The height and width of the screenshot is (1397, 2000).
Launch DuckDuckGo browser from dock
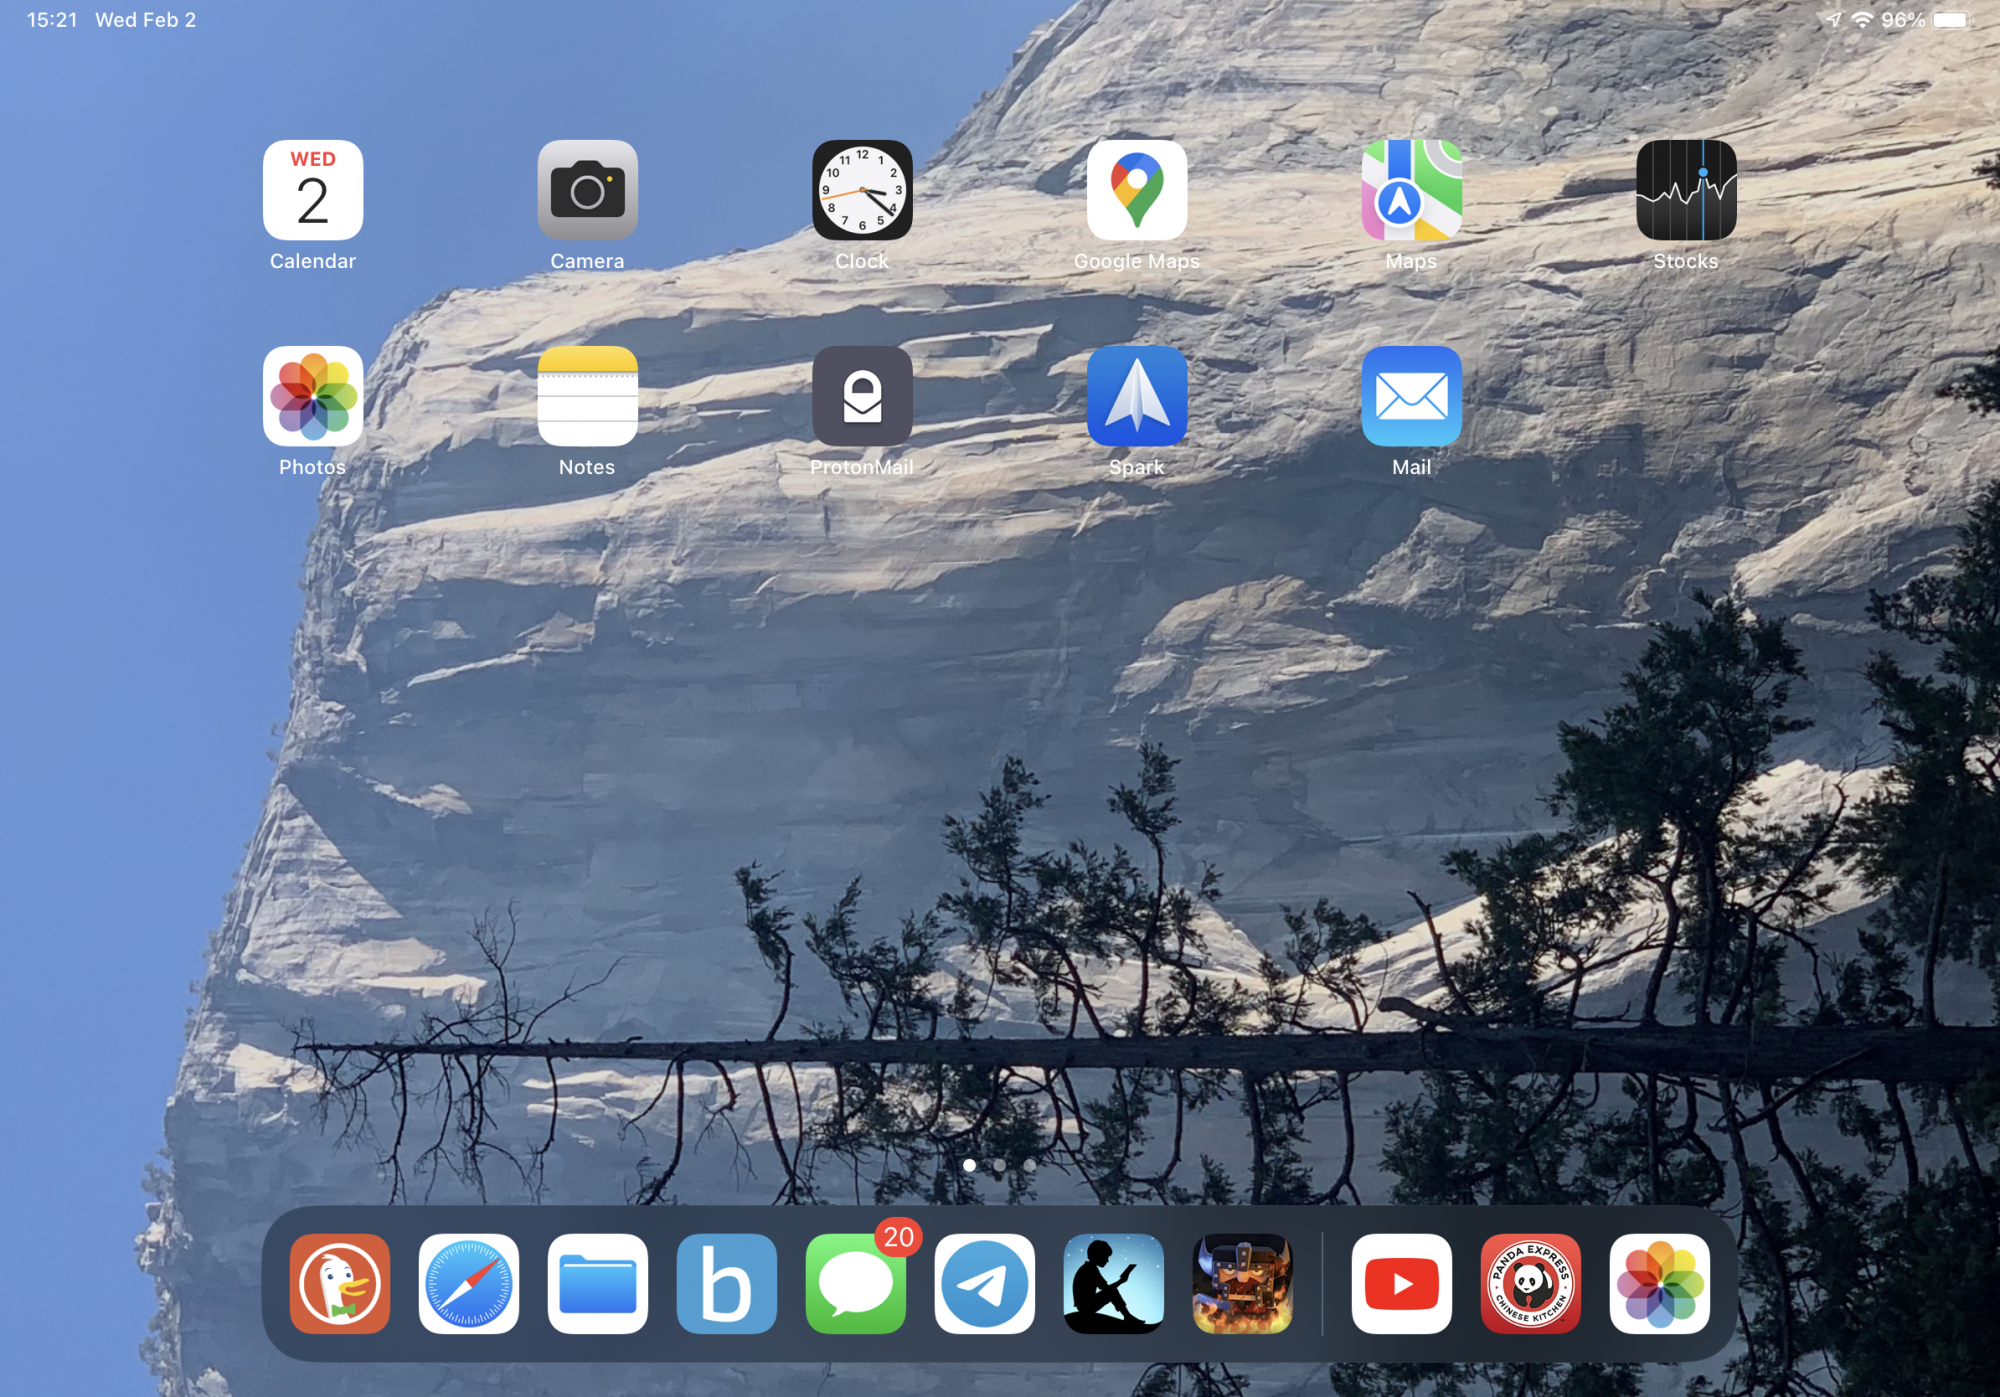[x=340, y=1283]
